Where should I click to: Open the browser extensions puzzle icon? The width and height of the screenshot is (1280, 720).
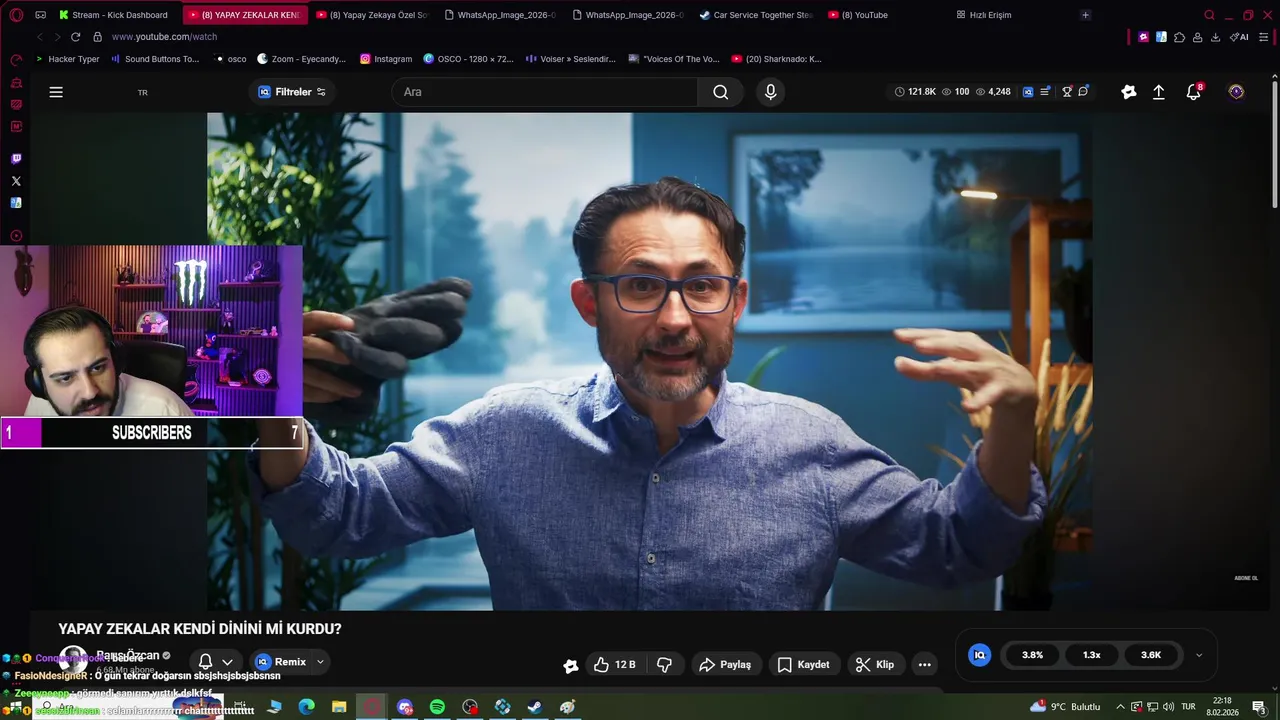tap(1179, 37)
